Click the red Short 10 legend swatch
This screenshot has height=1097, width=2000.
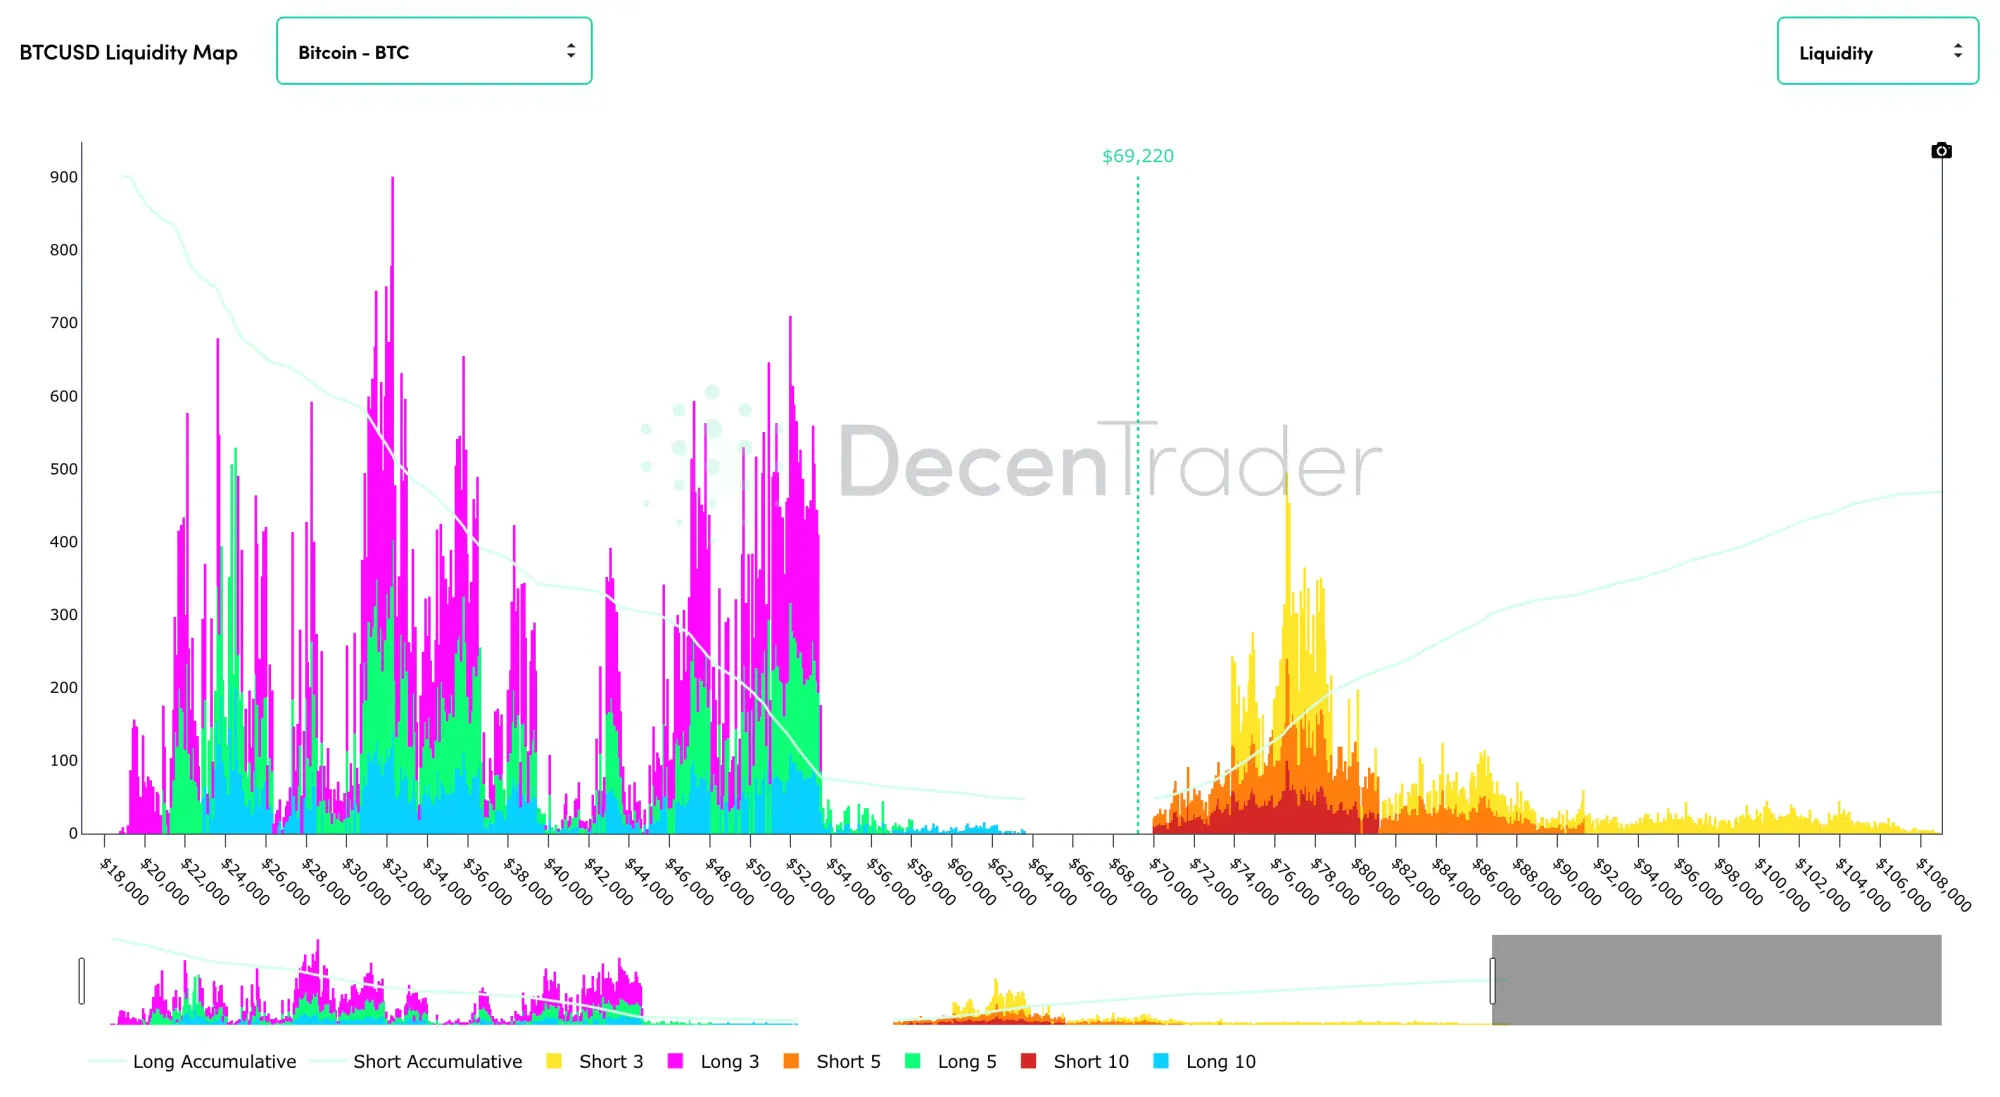coord(1028,1061)
